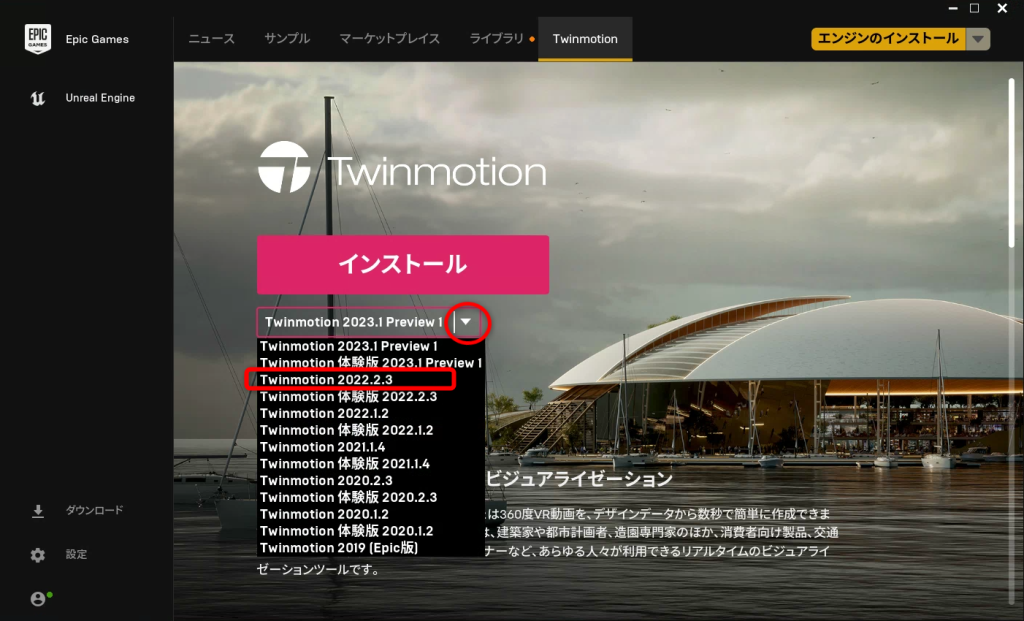1024x621 pixels.
Task: Choose Twinmotion 2023.1 Preview 1 from the list
Action: tap(349, 346)
